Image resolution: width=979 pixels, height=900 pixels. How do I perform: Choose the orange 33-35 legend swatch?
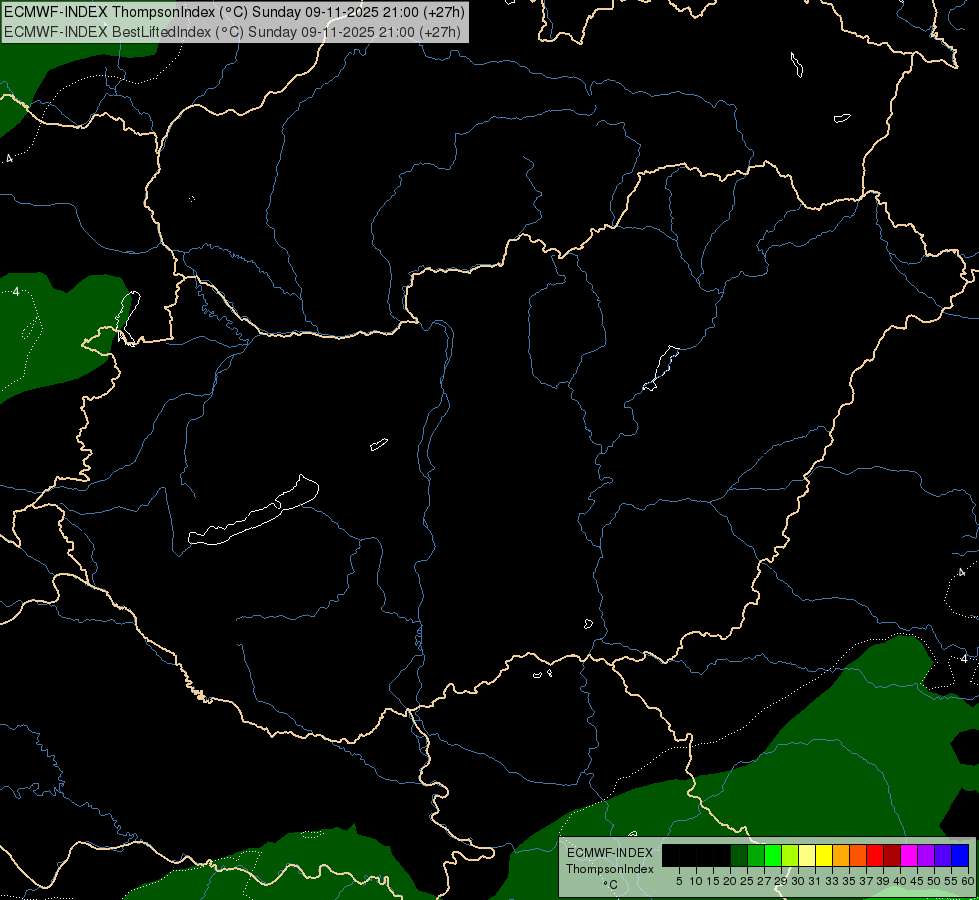coord(841,855)
